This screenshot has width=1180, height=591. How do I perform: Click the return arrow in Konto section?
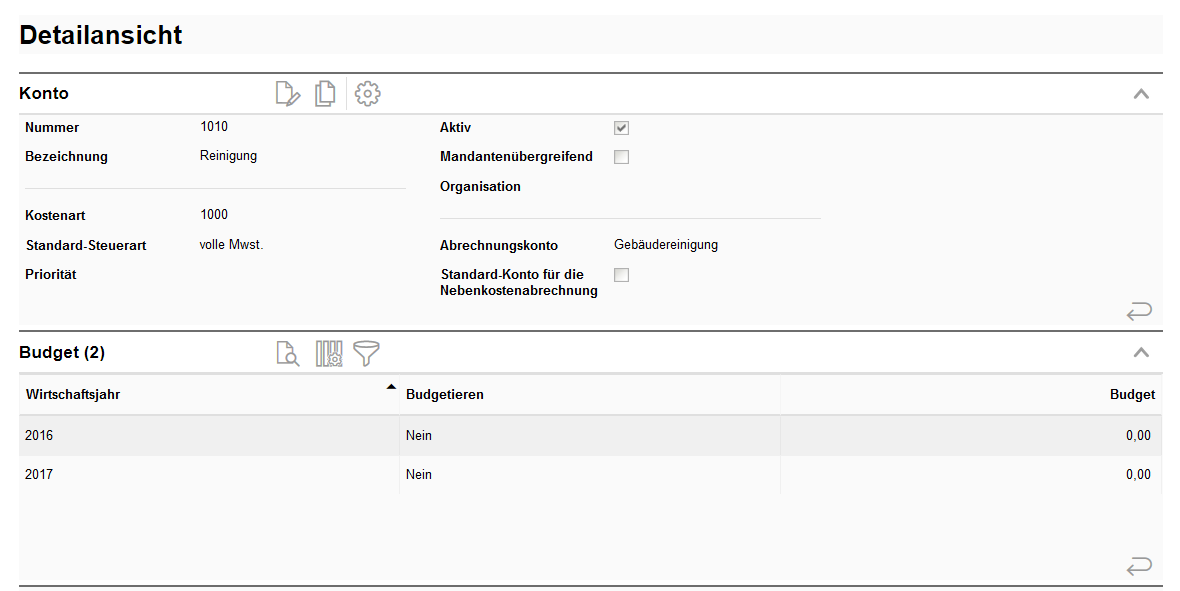pos(1139,311)
